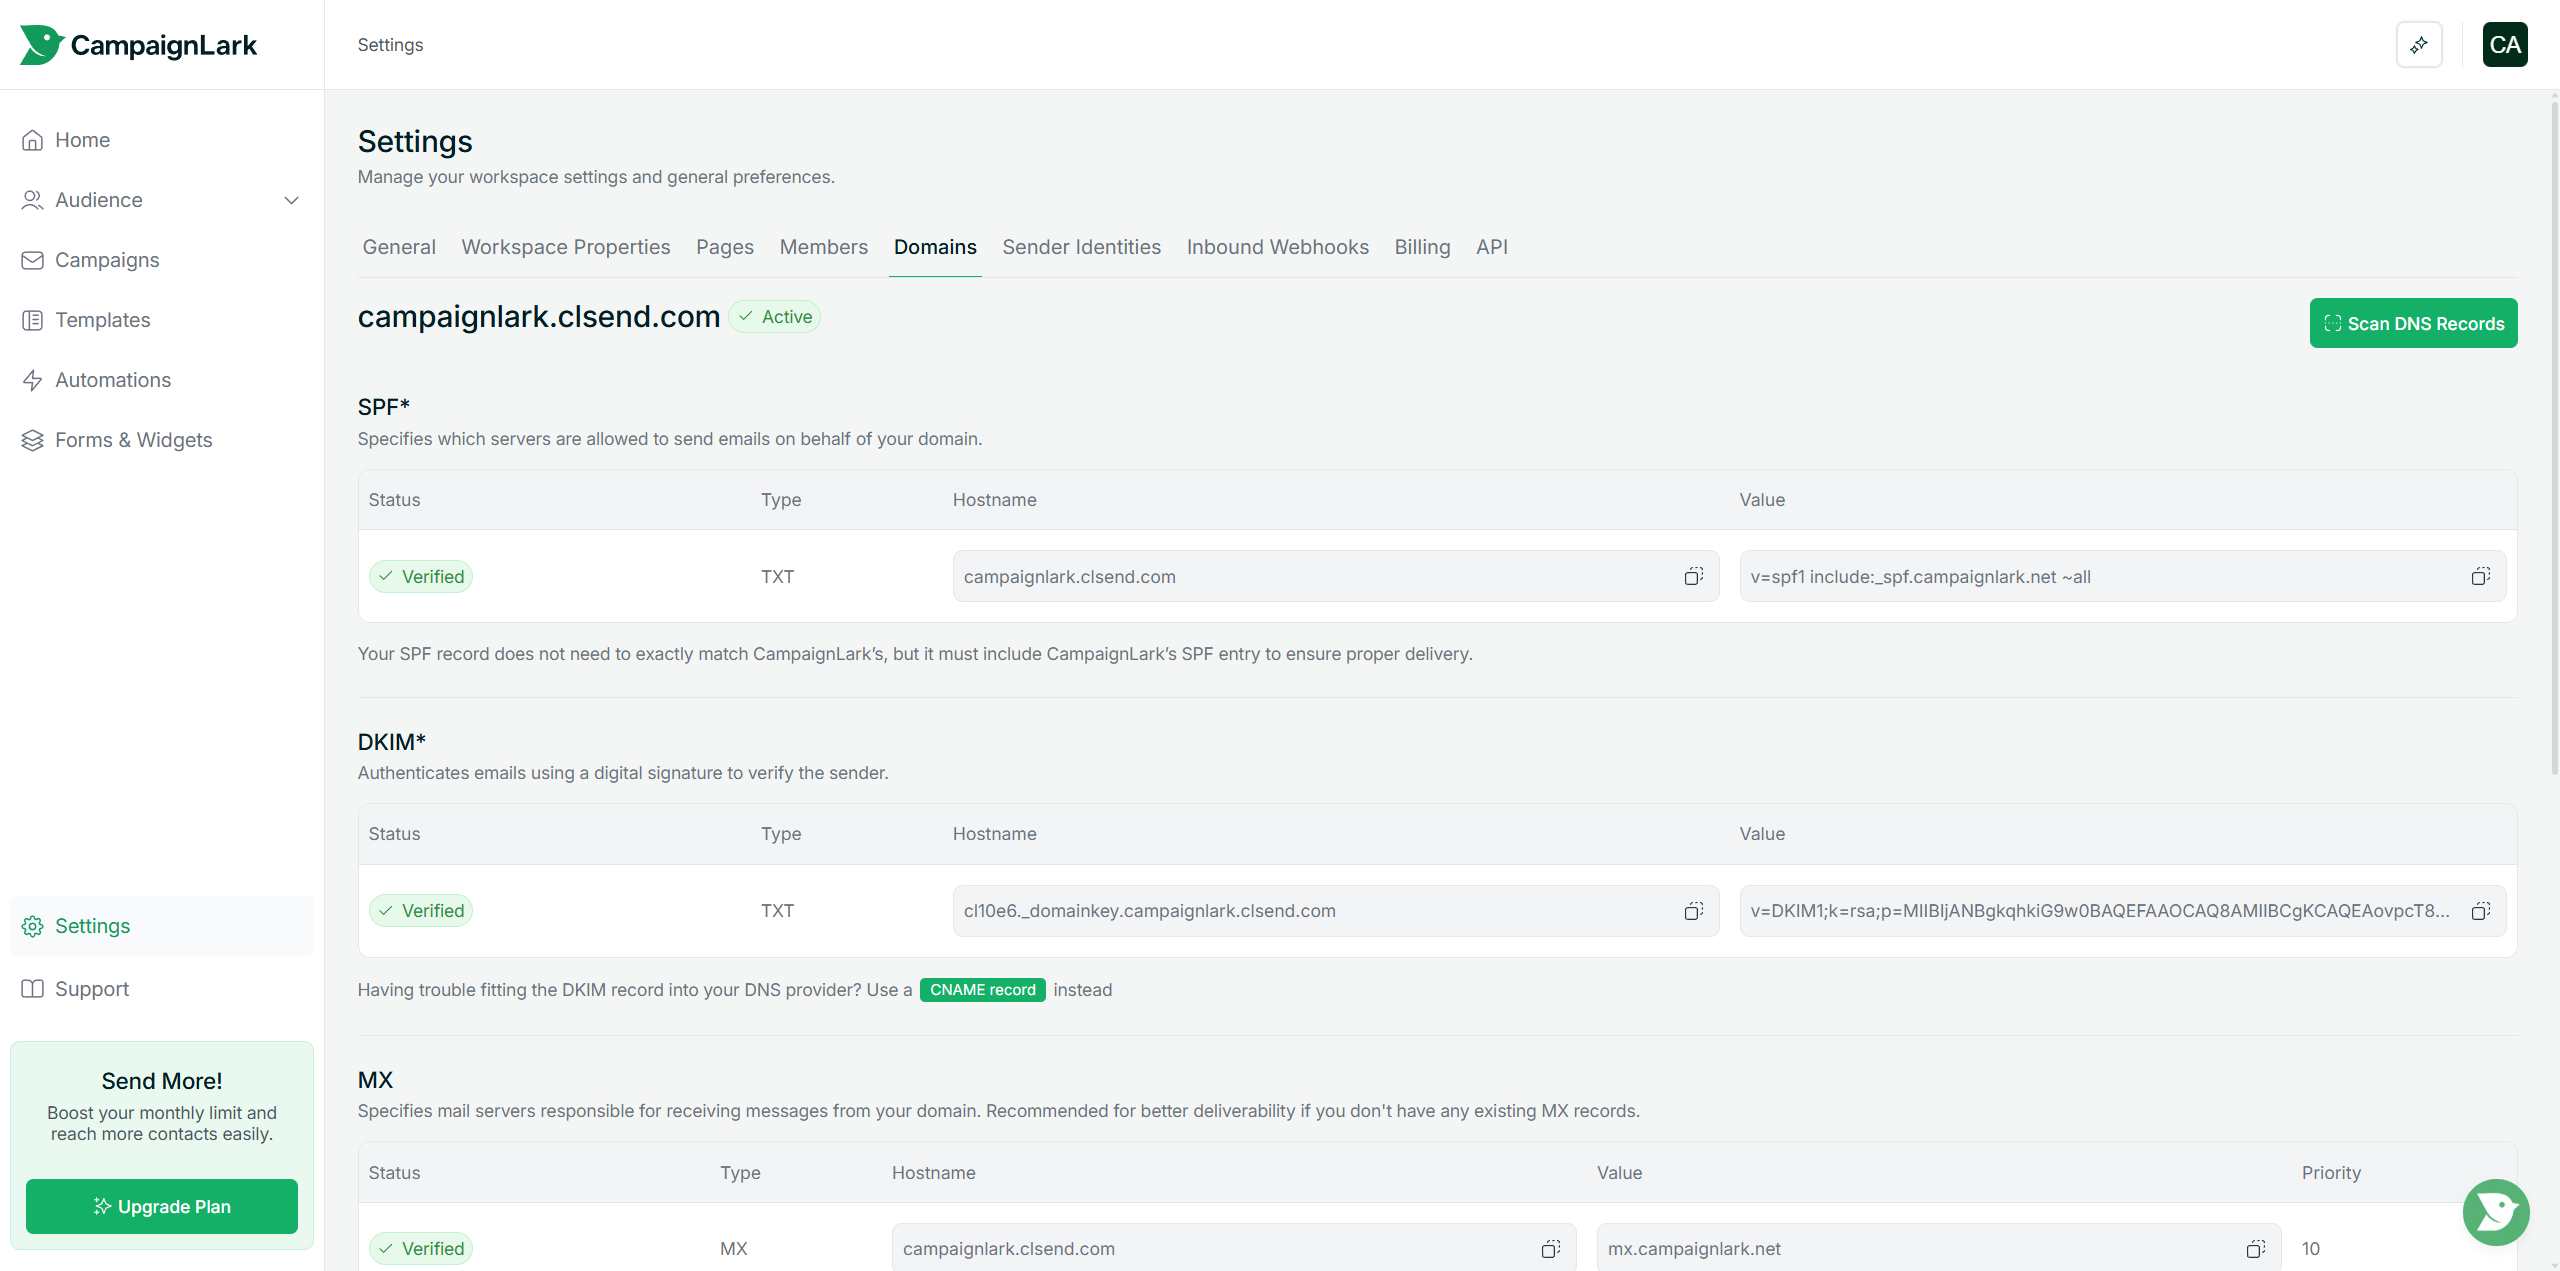This screenshot has height=1271, width=2560.
Task: Switch to the Sender Identities tab
Action: click(1081, 247)
